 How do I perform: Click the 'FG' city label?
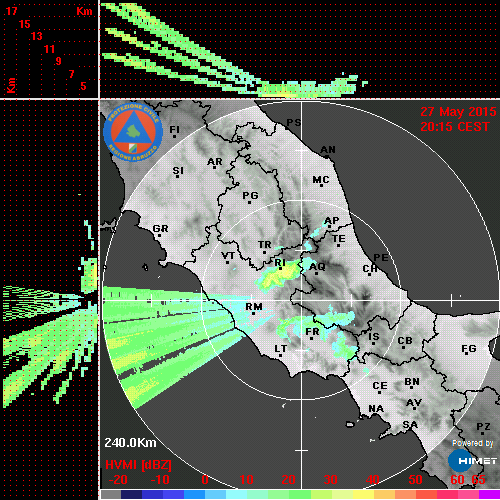(469, 349)
